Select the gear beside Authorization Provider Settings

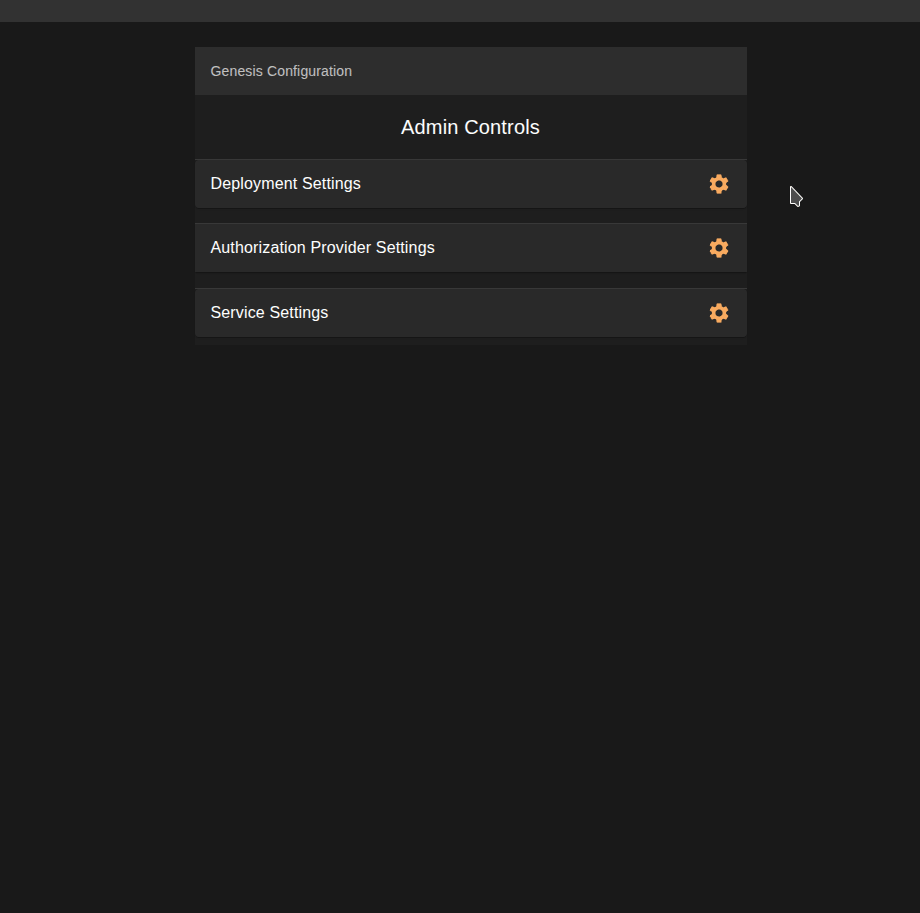coord(719,248)
